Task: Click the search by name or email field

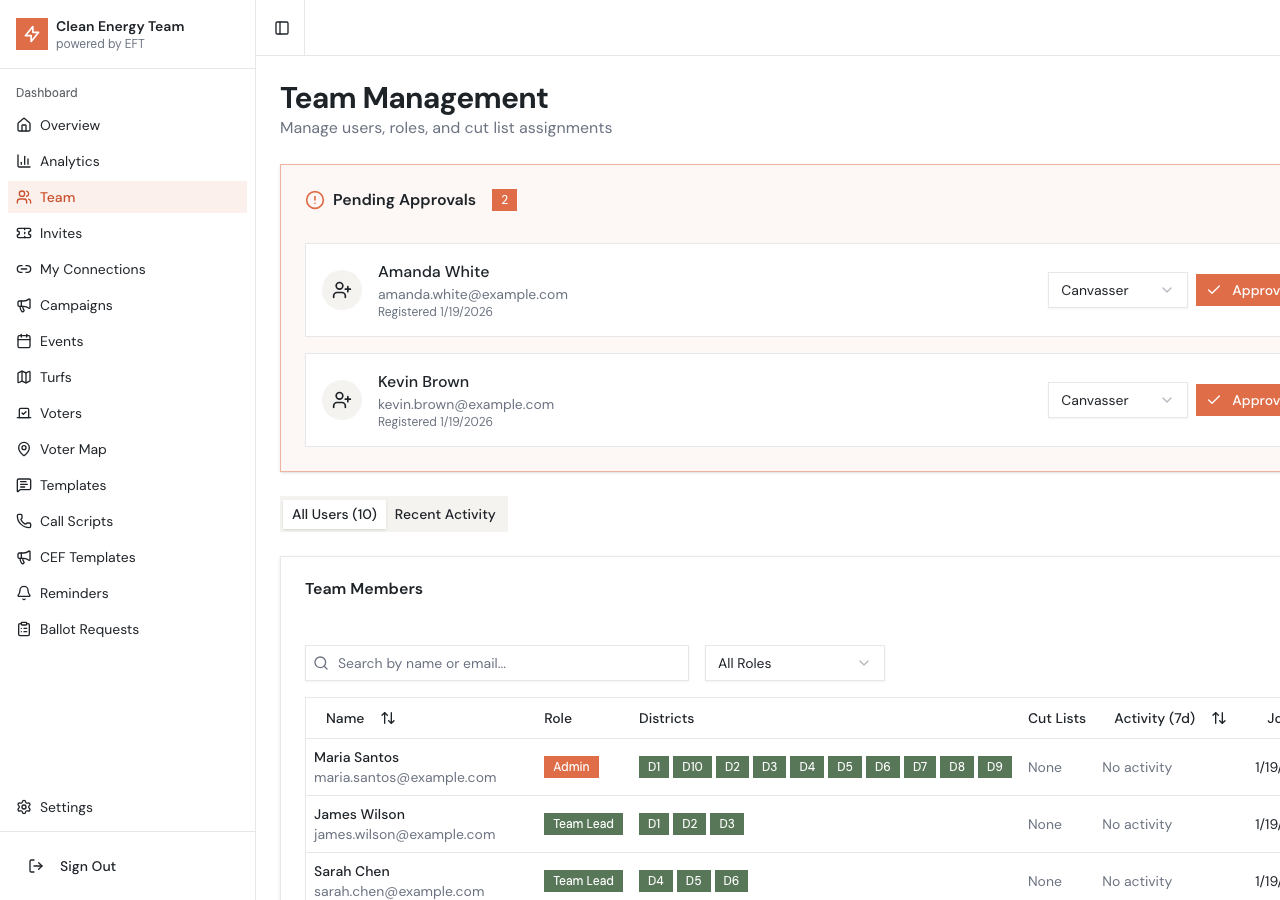Action: (506, 663)
